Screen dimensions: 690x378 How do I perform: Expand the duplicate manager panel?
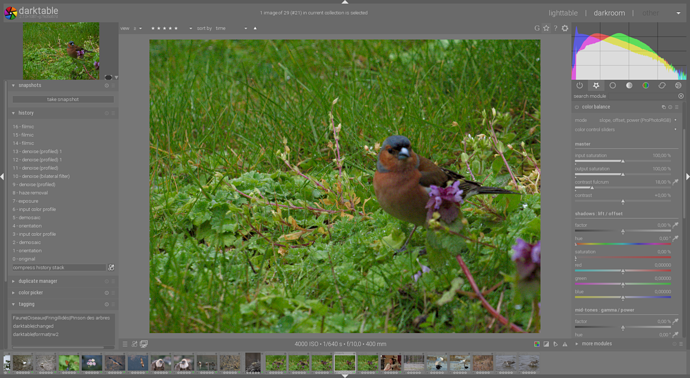37,281
